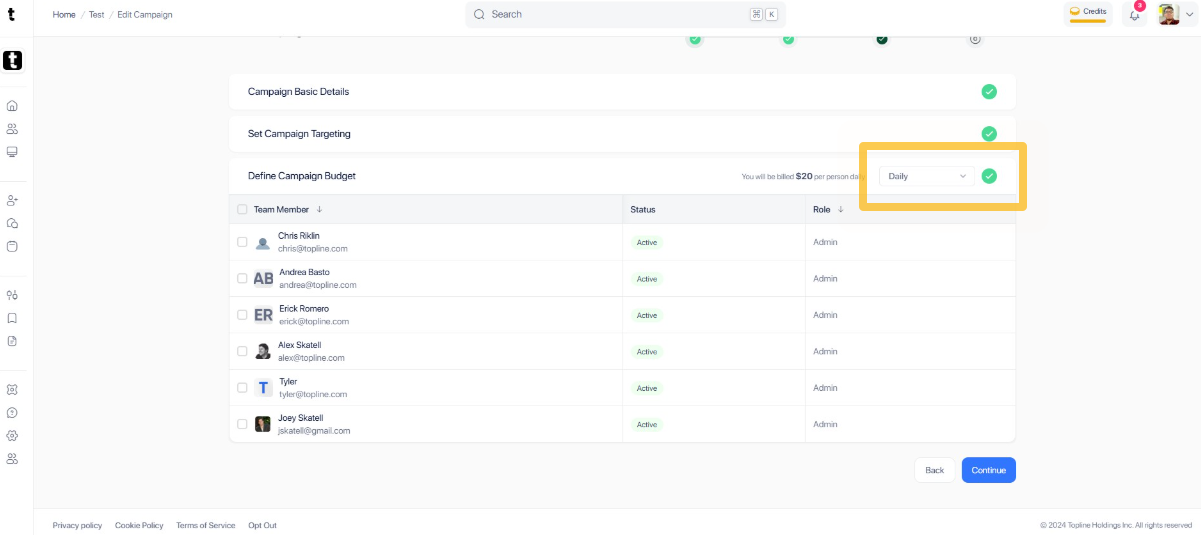Image resolution: width=1201 pixels, height=535 pixels.
Task: Click the Active badge in Joey Skatell's row
Action: 647,424
